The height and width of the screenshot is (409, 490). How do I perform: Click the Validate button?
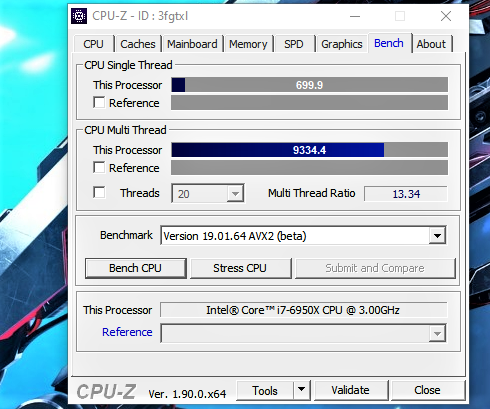pyautogui.click(x=350, y=390)
